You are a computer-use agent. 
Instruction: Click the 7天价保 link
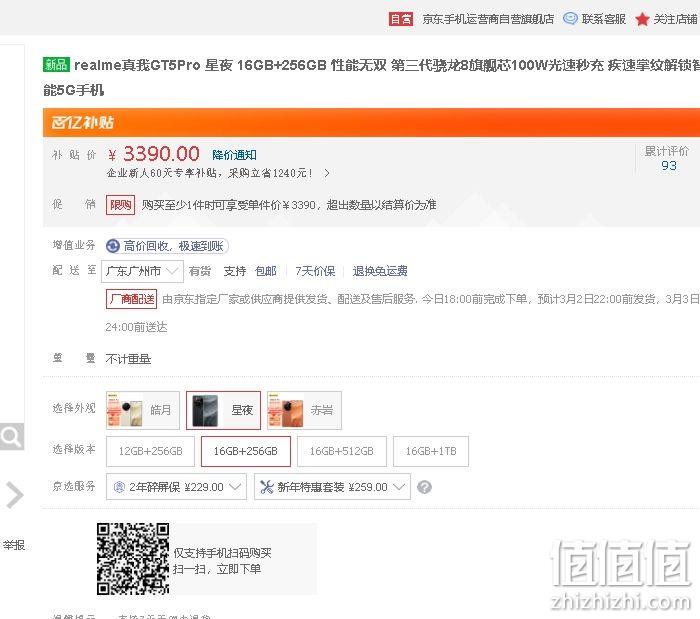[x=315, y=271]
